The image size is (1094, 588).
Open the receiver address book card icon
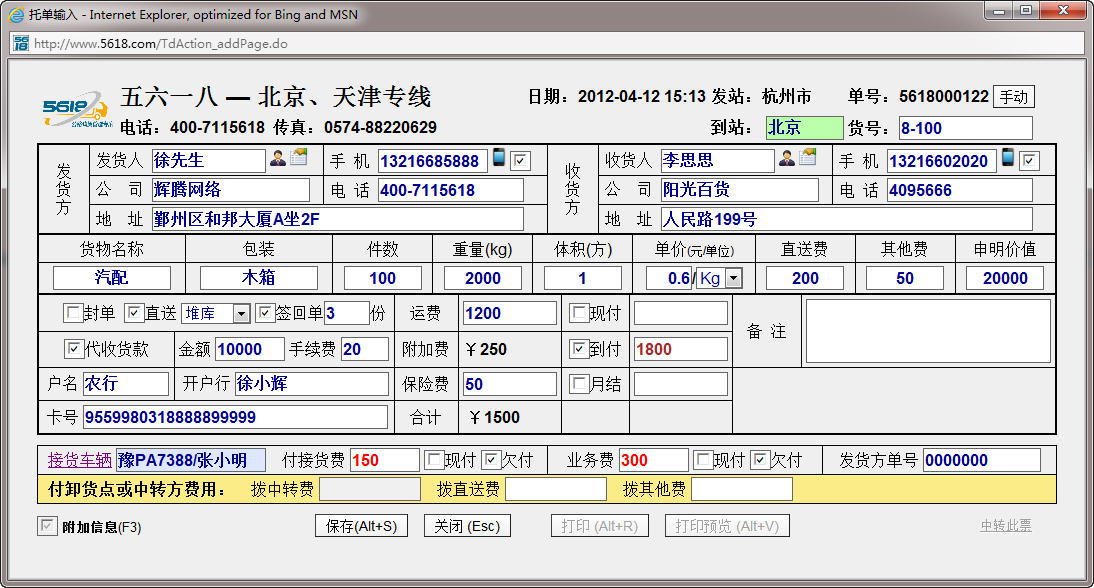(x=808, y=158)
